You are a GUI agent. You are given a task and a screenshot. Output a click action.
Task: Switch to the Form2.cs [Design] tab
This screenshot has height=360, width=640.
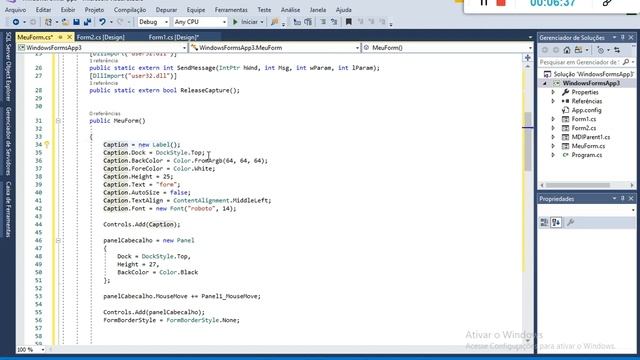pyautogui.click(x=100, y=37)
